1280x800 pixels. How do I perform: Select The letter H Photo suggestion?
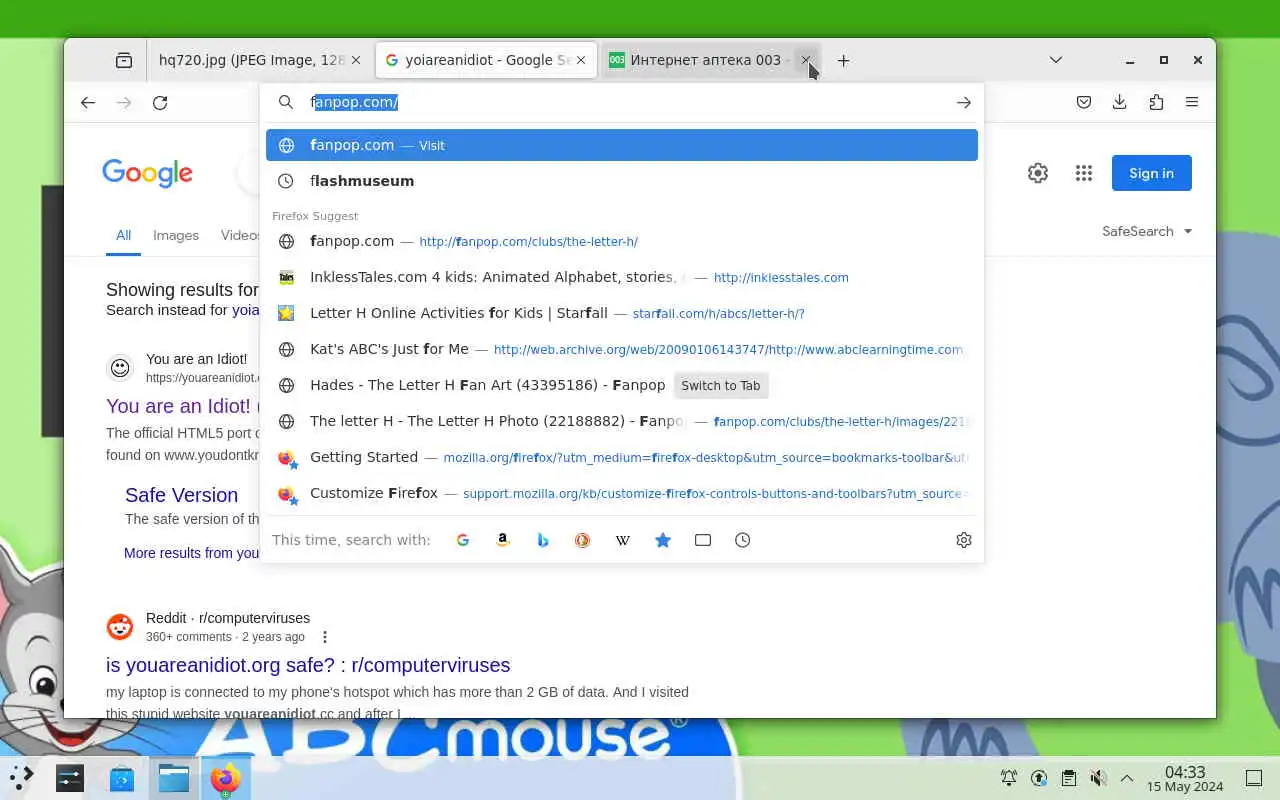(x=622, y=421)
